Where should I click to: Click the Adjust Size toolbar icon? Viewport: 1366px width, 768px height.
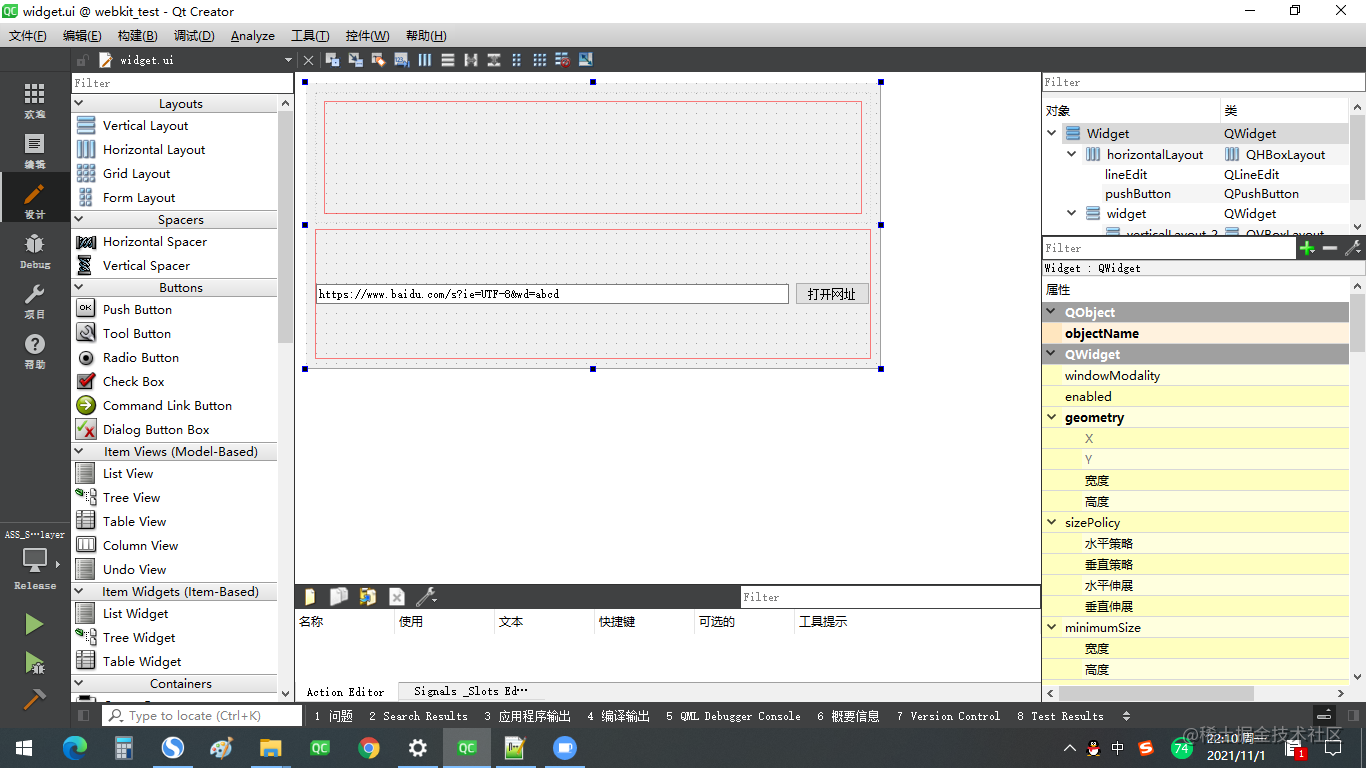tap(586, 60)
